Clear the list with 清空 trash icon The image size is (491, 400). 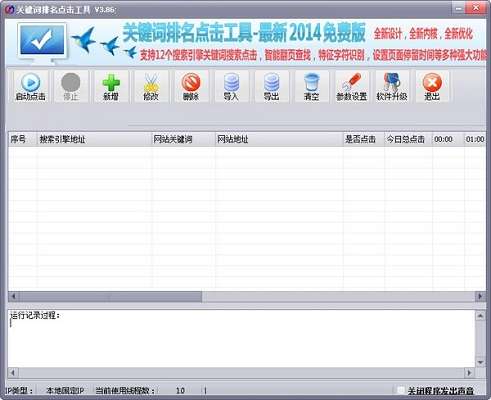pos(312,86)
